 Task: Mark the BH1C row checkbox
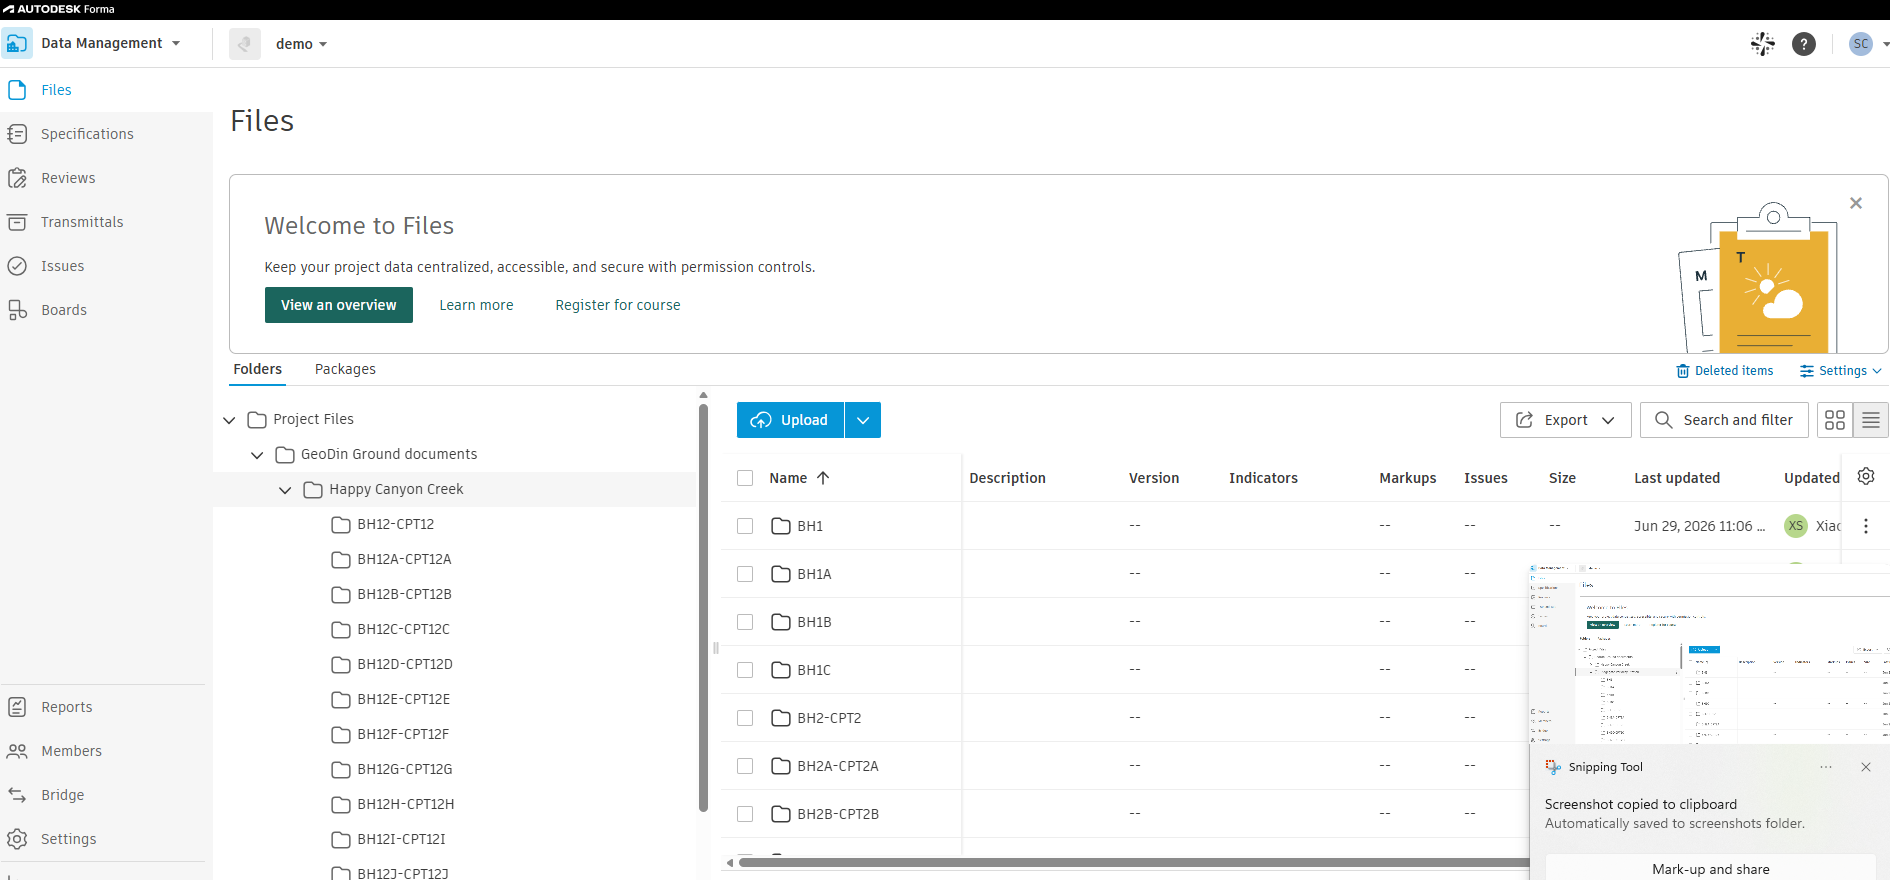[x=745, y=670]
